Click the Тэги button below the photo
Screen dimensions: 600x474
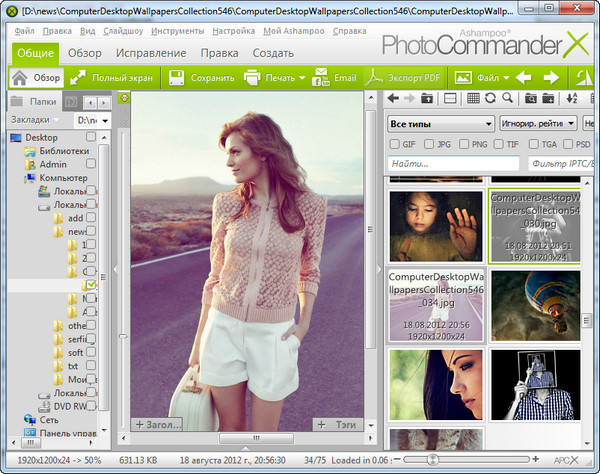tap(335, 425)
